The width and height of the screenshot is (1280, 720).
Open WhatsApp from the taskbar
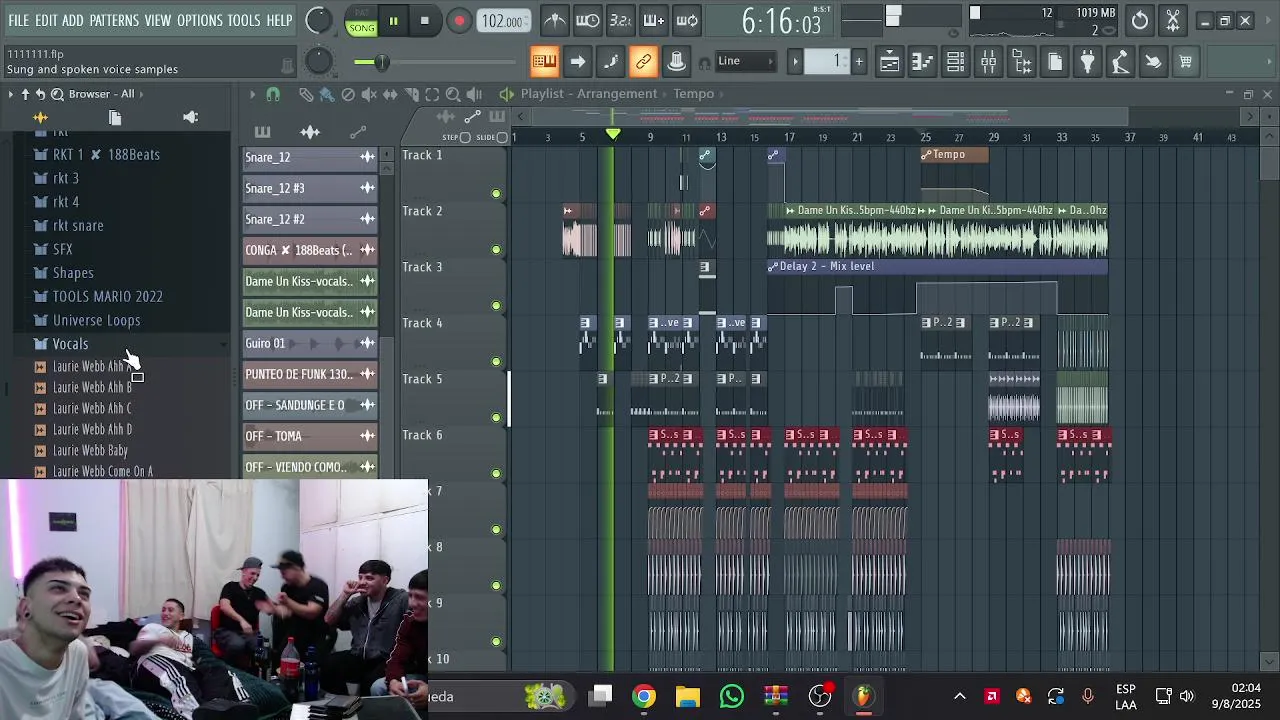click(x=732, y=696)
